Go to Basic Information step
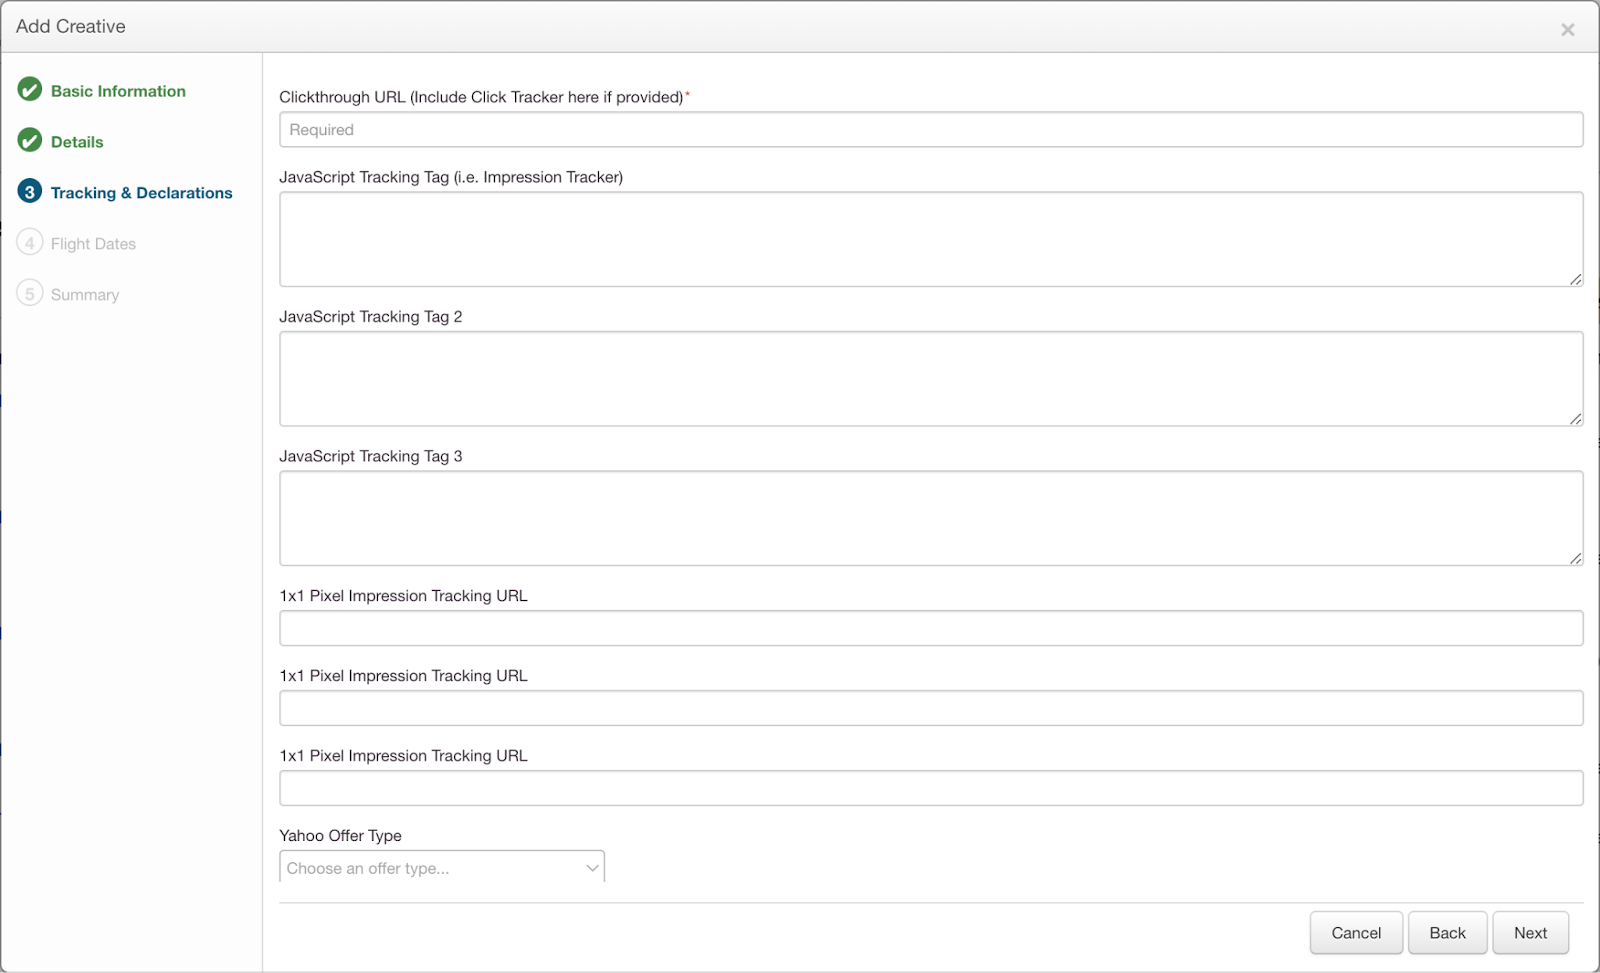 (118, 91)
